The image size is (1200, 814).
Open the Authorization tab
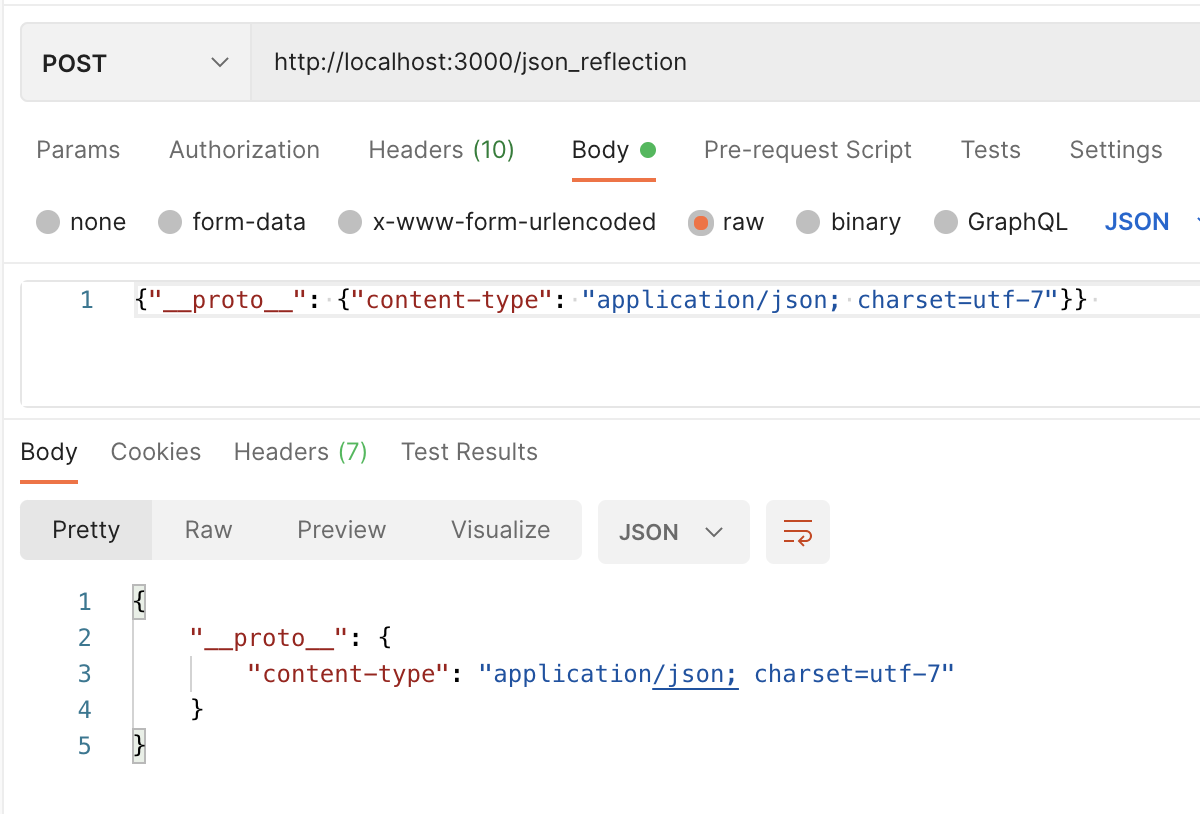[x=244, y=150]
